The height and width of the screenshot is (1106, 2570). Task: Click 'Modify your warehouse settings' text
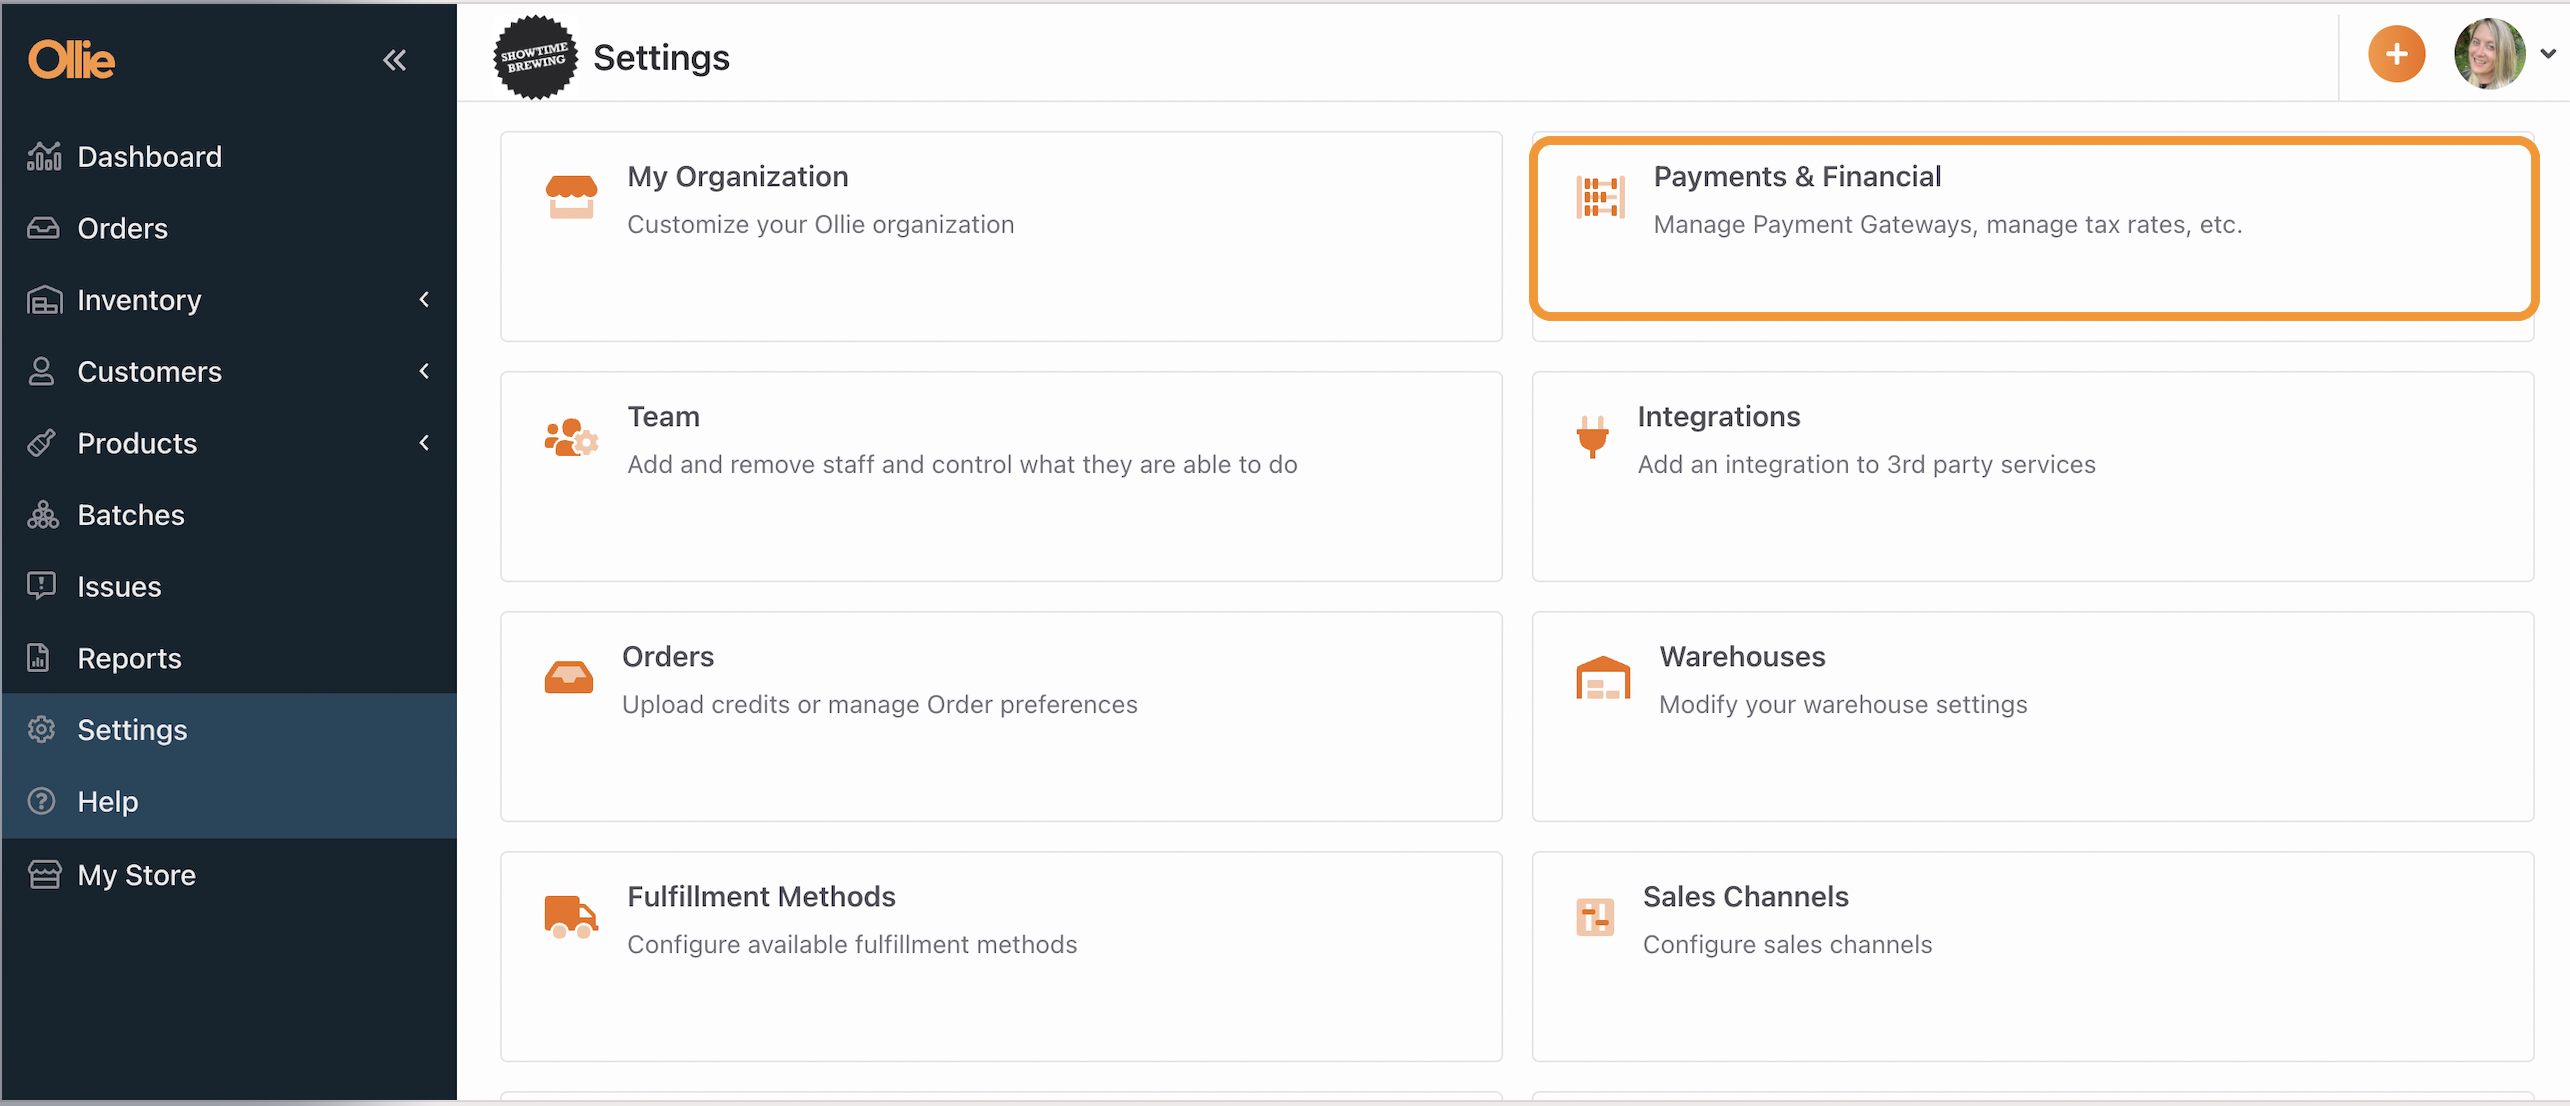click(1843, 705)
